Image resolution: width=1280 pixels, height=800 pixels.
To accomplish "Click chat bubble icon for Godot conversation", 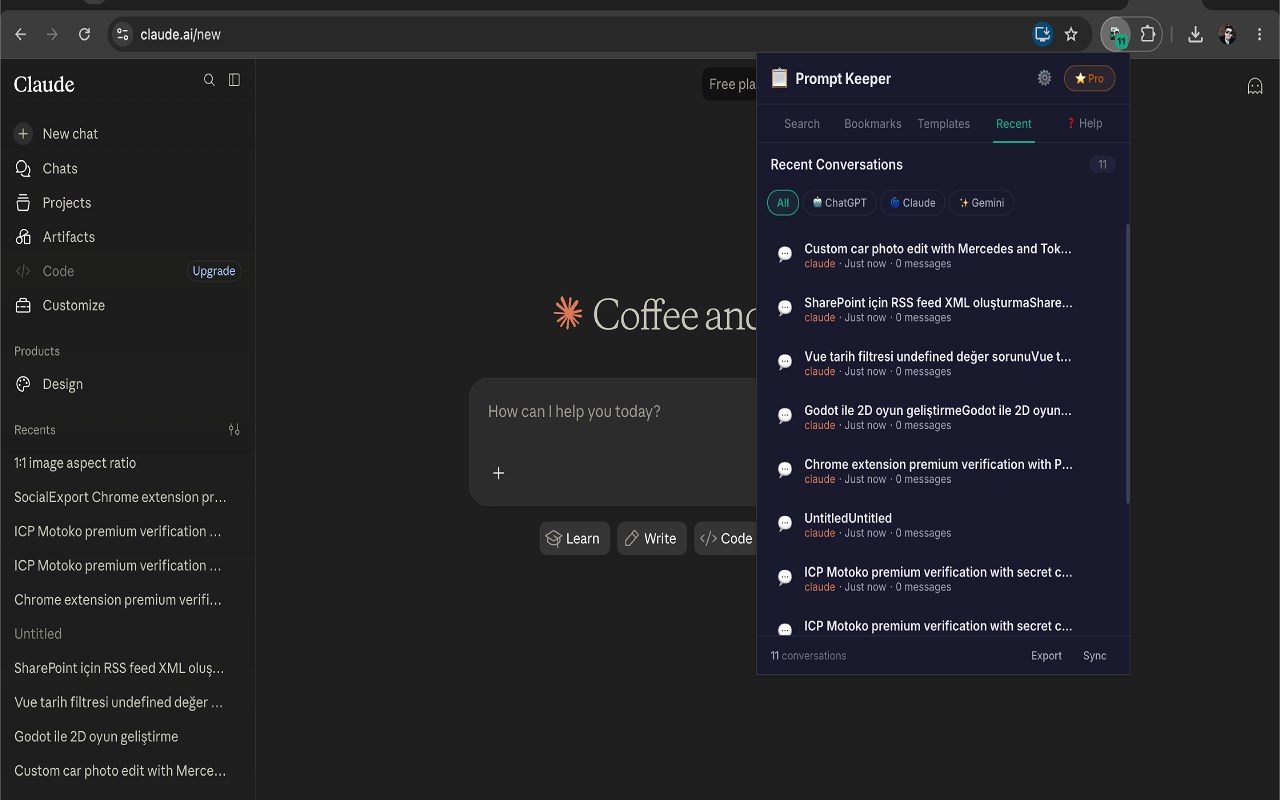I will [785, 417].
